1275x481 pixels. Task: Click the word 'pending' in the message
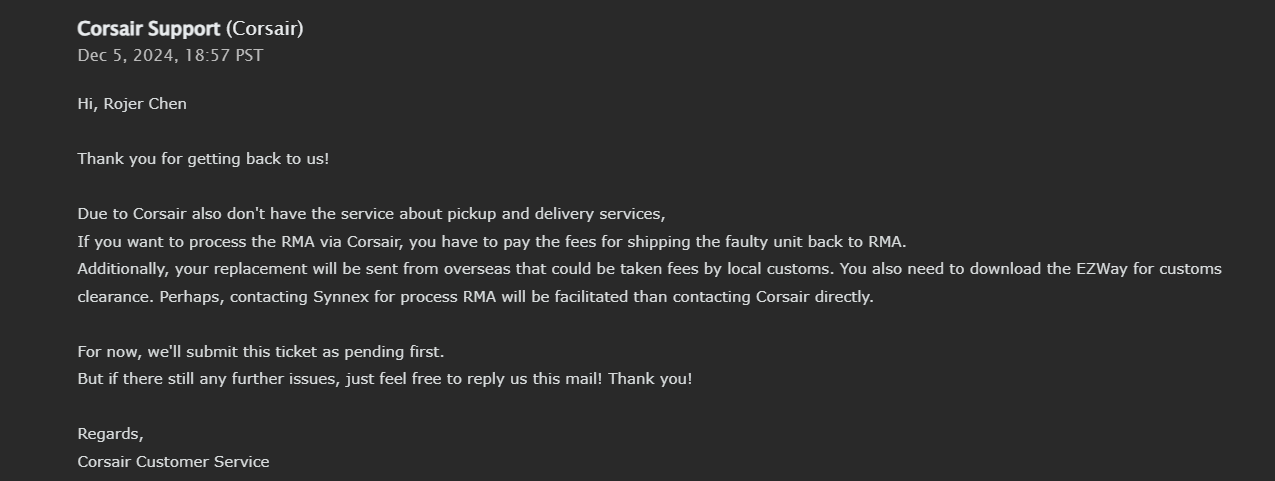375,352
